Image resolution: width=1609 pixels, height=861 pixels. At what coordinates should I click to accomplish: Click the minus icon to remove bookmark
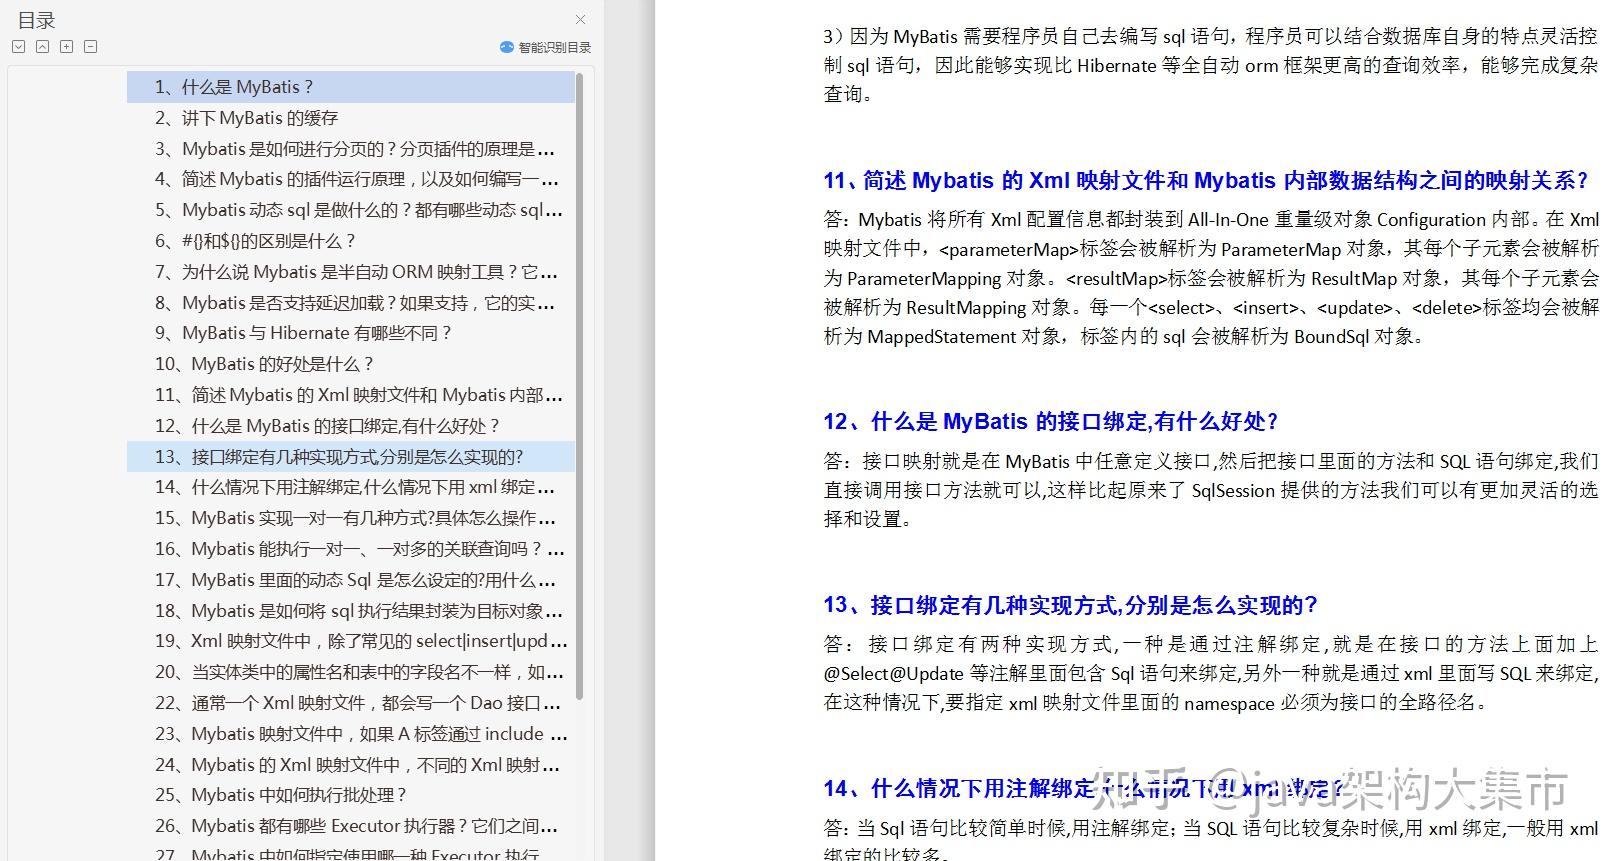coord(90,46)
